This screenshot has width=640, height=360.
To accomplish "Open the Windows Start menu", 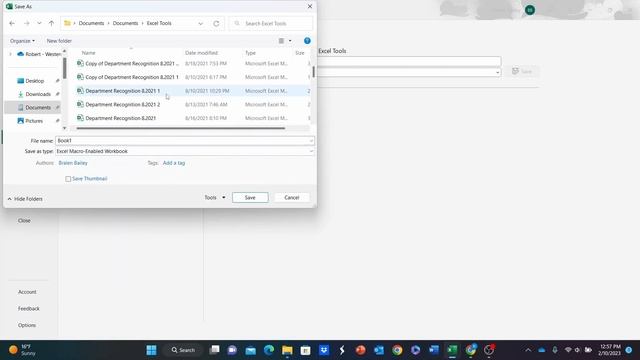I will point(151,350).
